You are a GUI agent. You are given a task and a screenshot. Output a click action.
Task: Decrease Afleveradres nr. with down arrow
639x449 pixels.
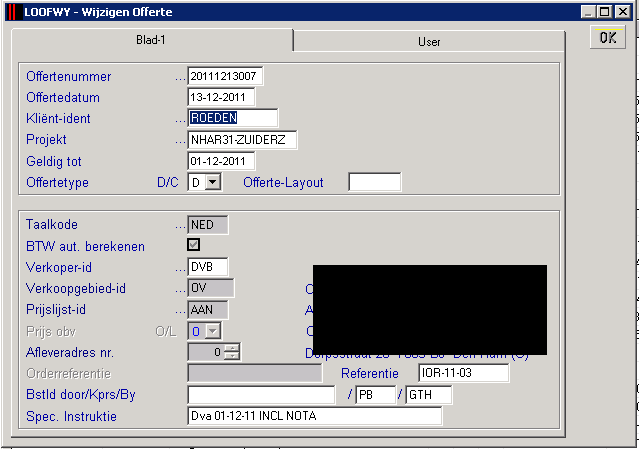[232, 356]
